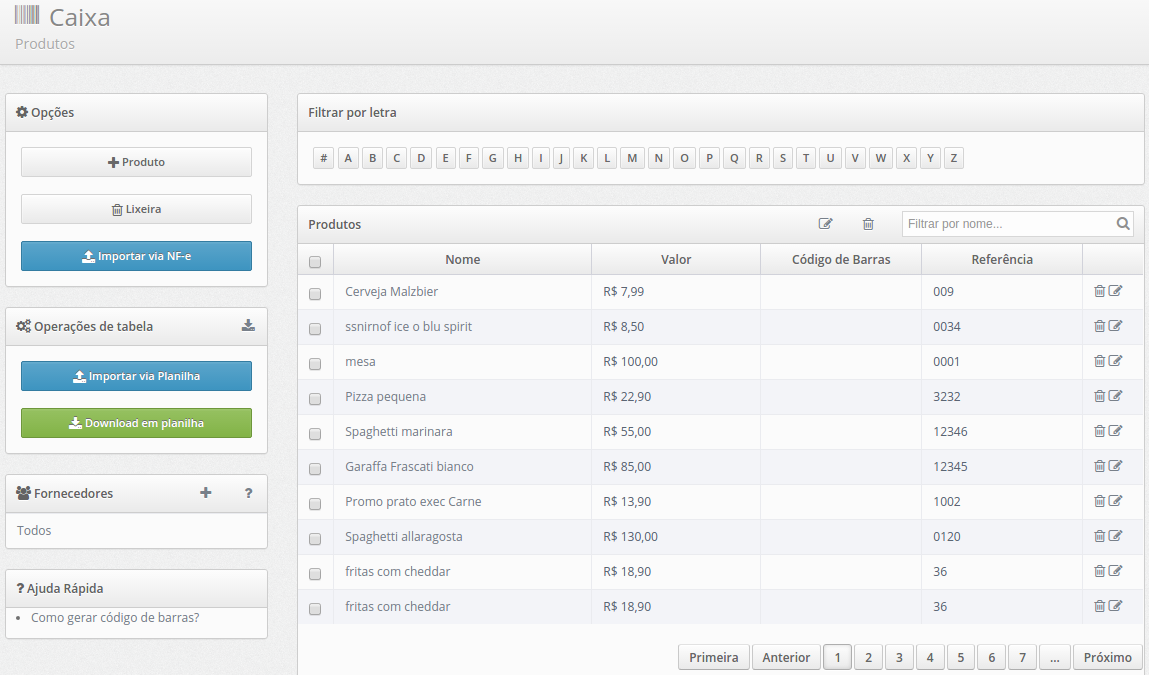The image size is (1149, 675).
Task: Add a new Produto
Action: 136,162
